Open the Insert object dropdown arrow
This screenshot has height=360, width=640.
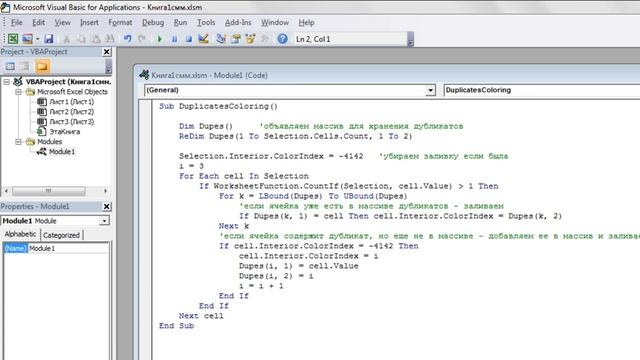pos(37,39)
